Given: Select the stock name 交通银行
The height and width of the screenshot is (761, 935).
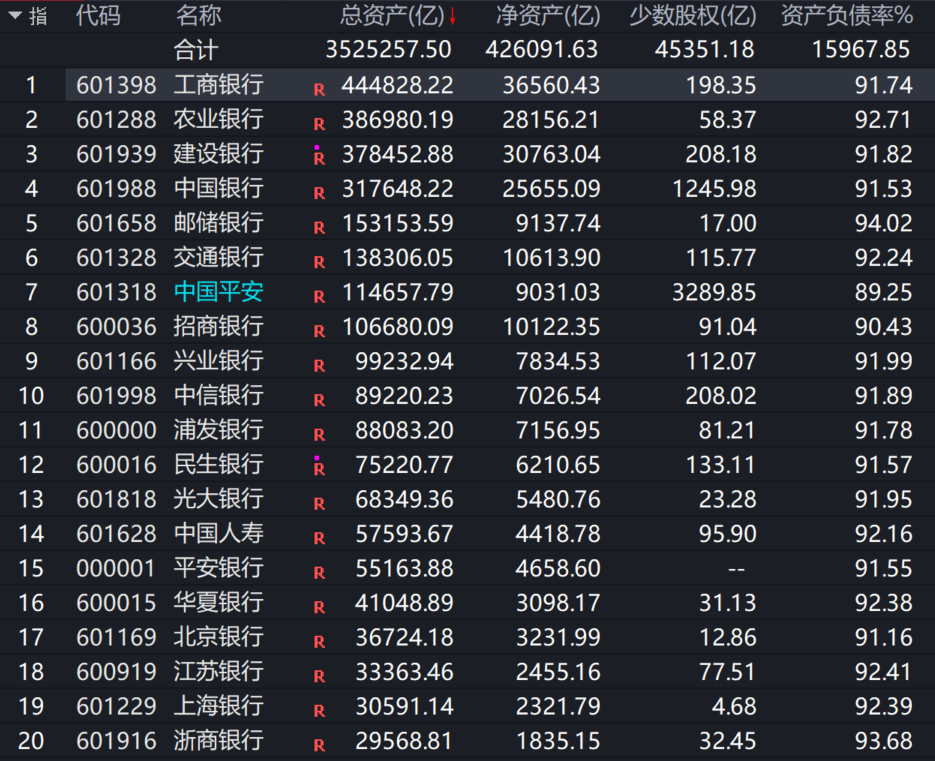Looking at the screenshot, I should click(219, 258).
